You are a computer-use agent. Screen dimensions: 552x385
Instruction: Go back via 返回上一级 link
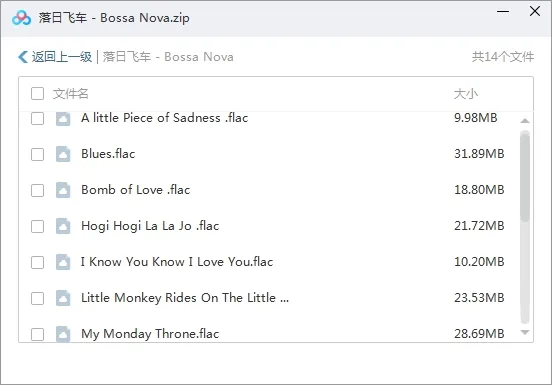62,57
